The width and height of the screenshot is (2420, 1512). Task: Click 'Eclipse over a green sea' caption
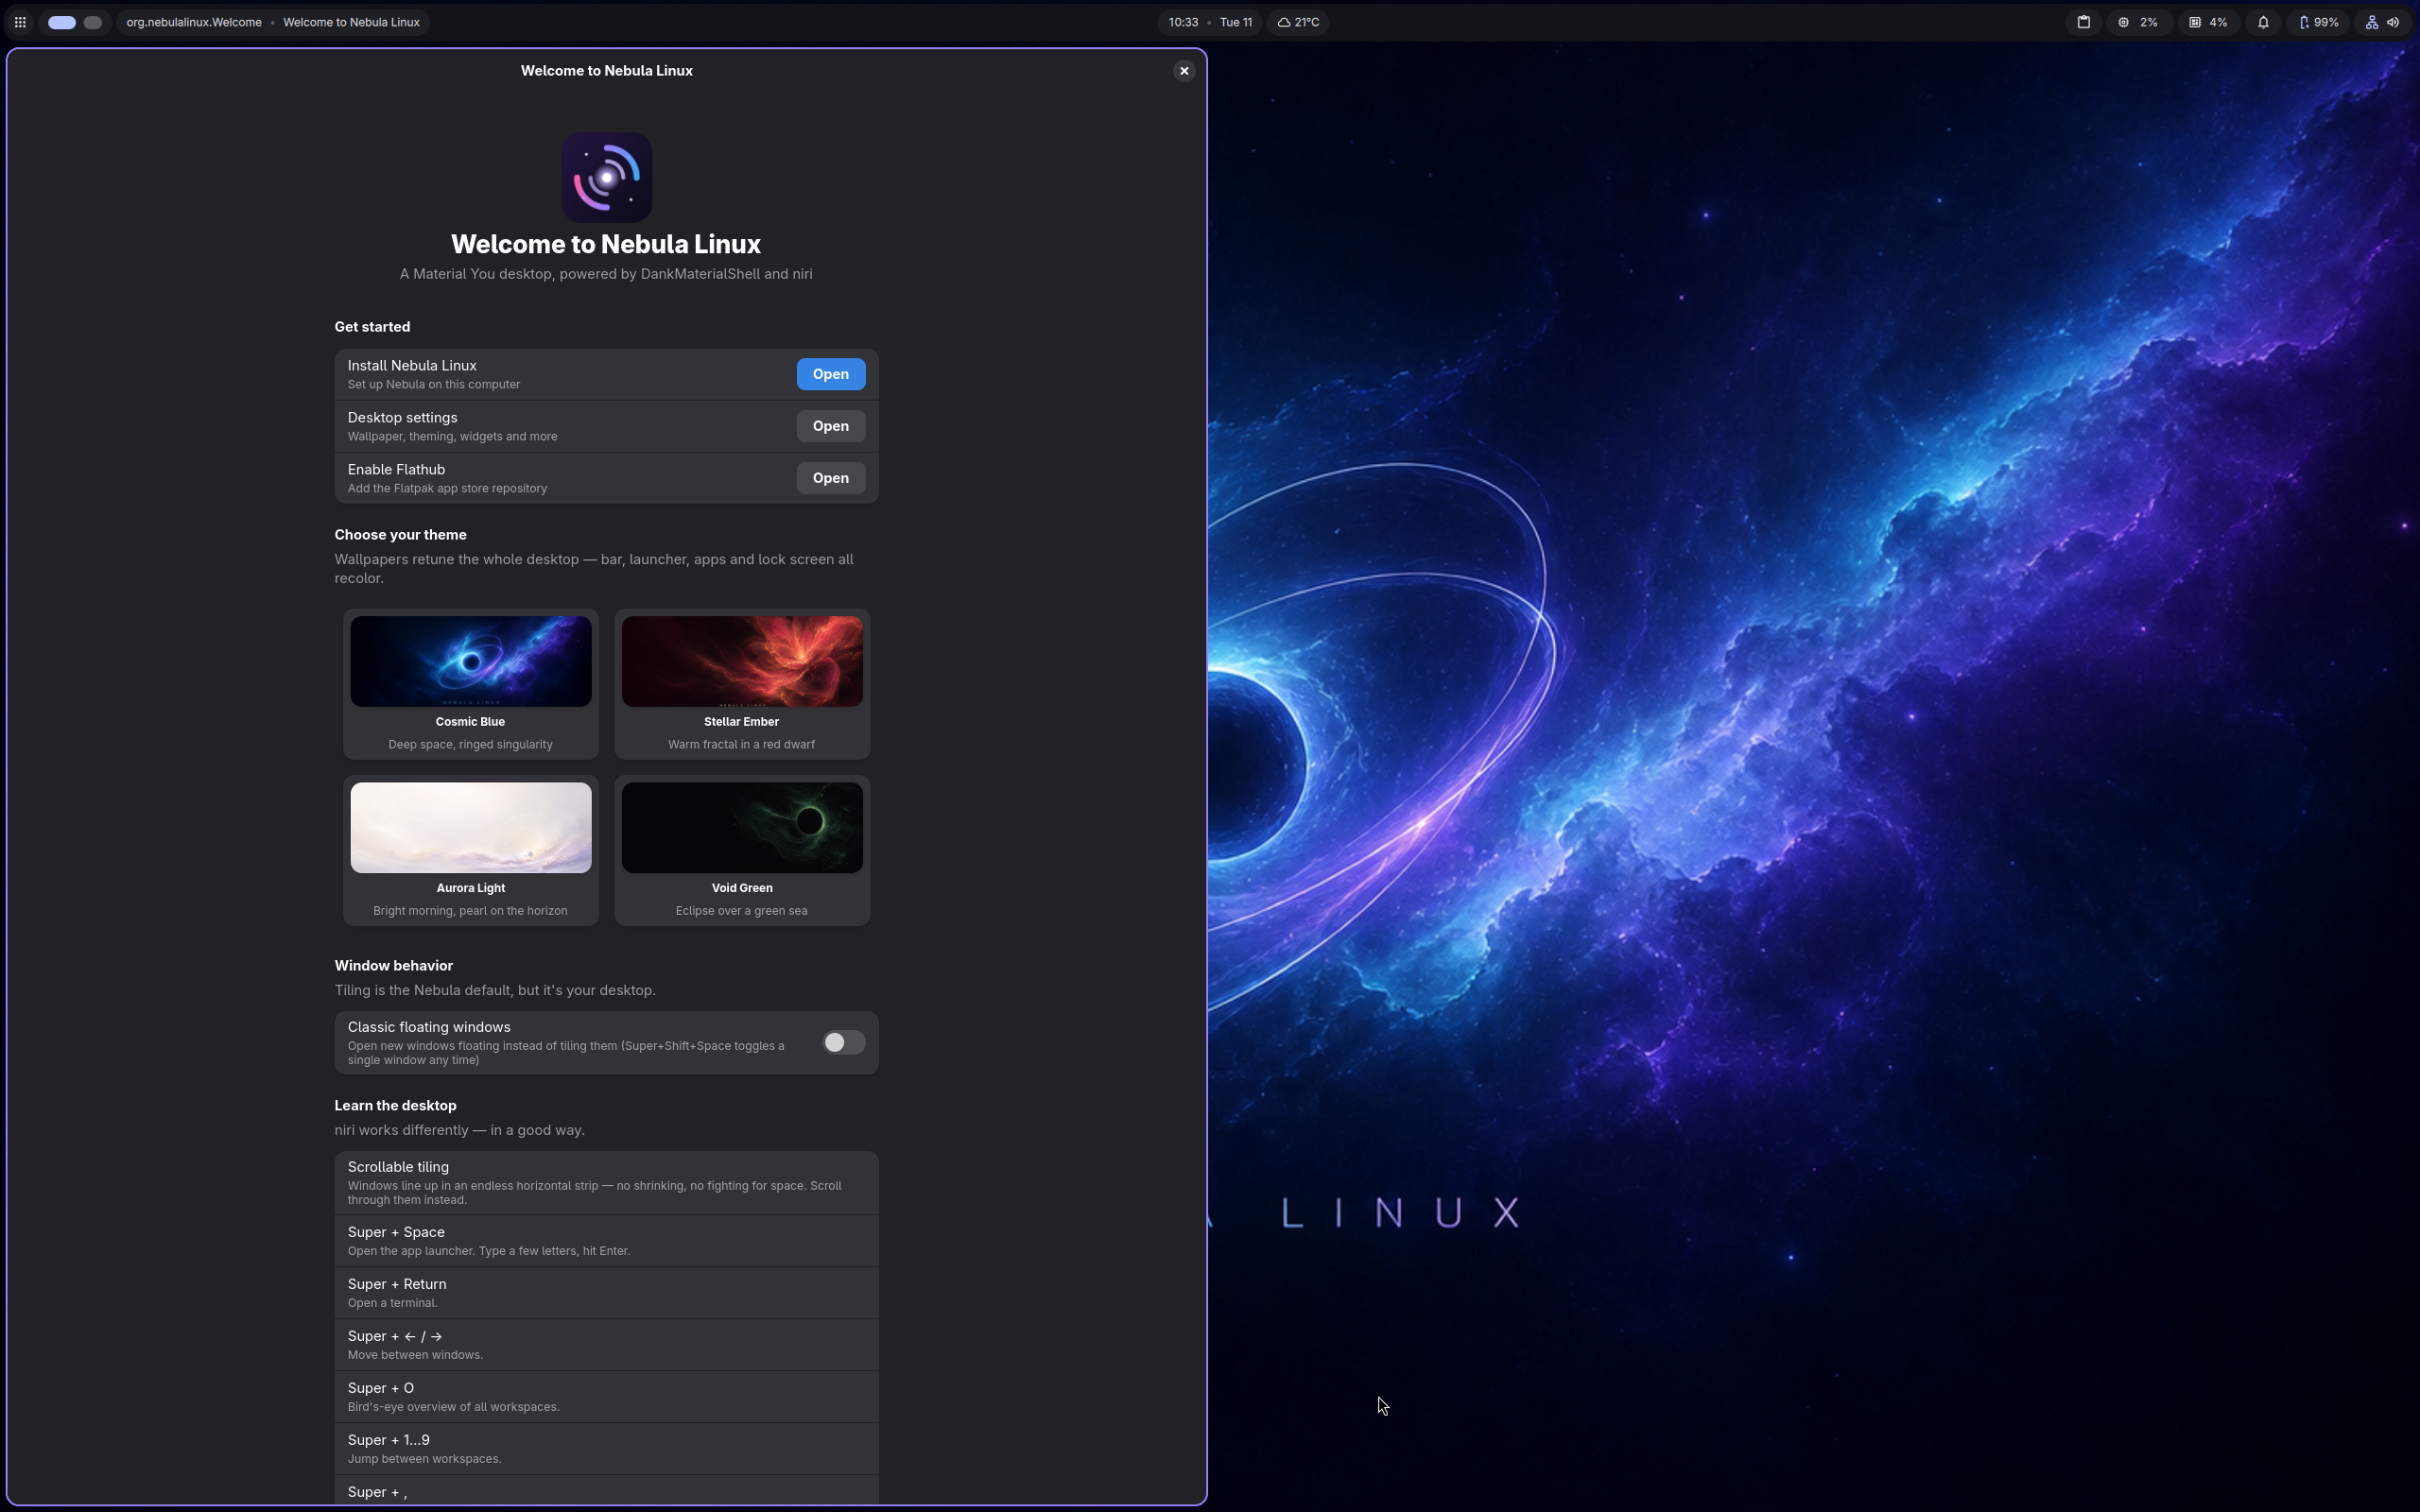click(x=742, y=911)
